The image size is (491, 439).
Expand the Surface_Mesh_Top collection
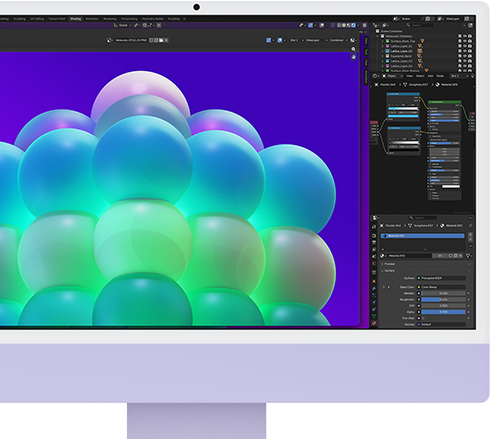click(383, 41)
